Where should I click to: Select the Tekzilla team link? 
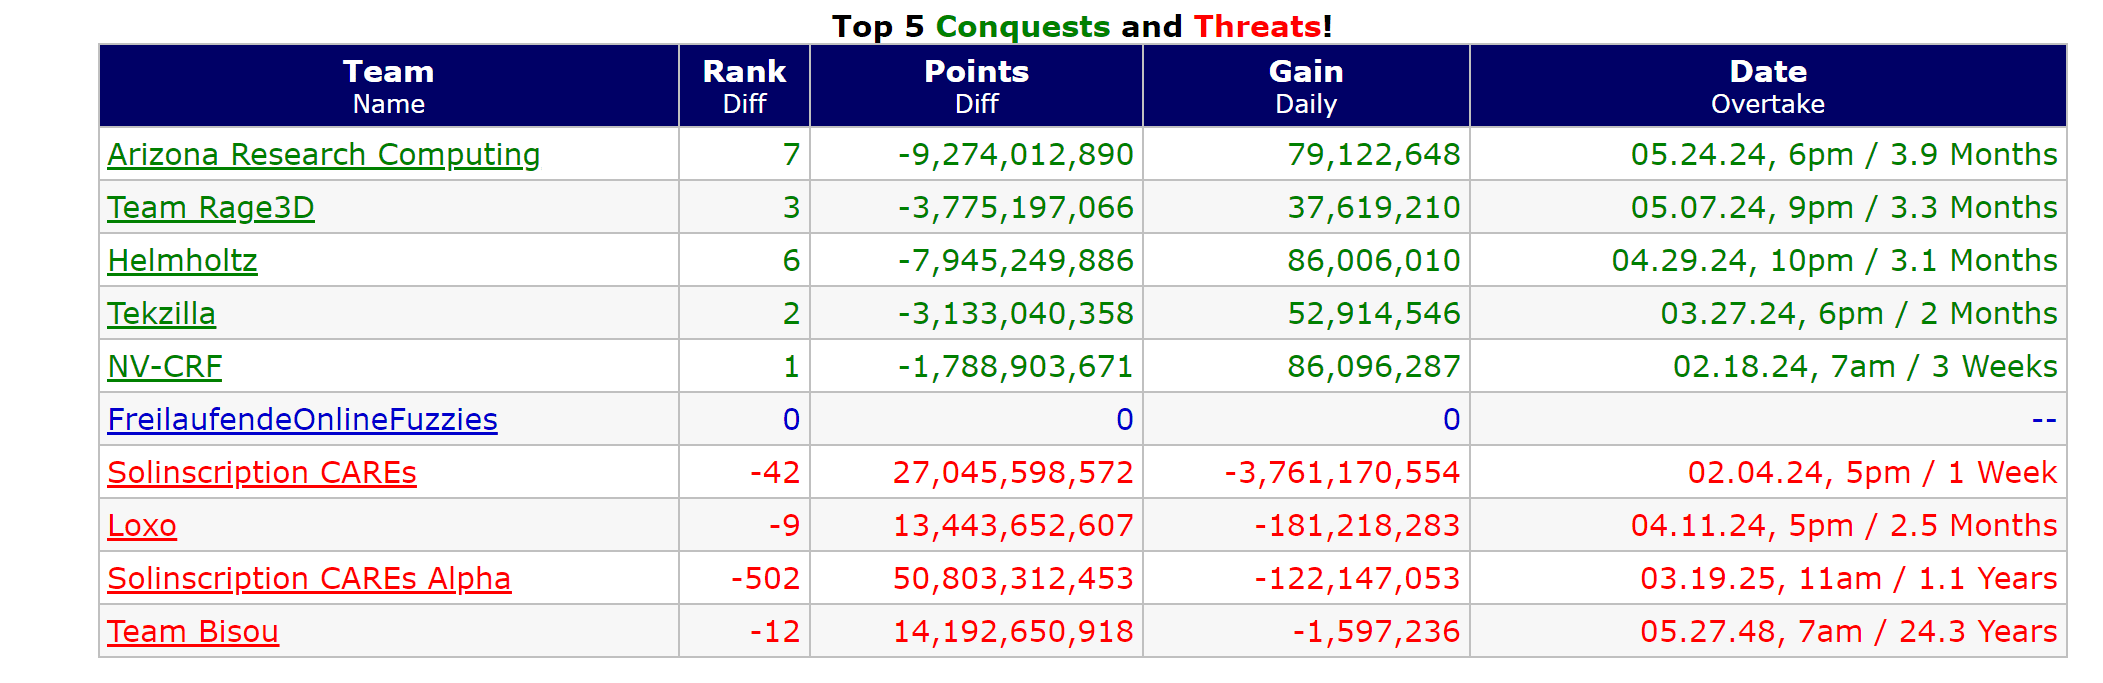click(x=161, y=314)
